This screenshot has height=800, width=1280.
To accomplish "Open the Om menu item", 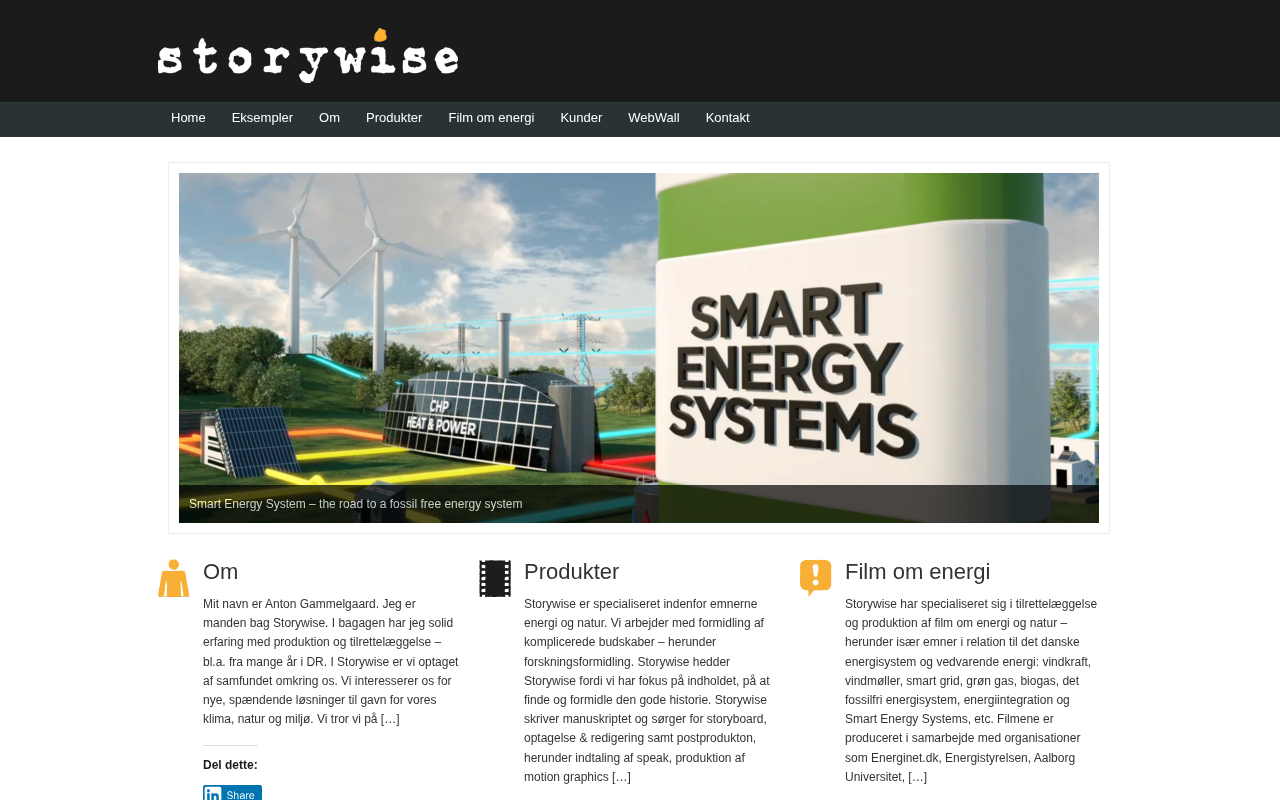I will (x=329, y=118).
